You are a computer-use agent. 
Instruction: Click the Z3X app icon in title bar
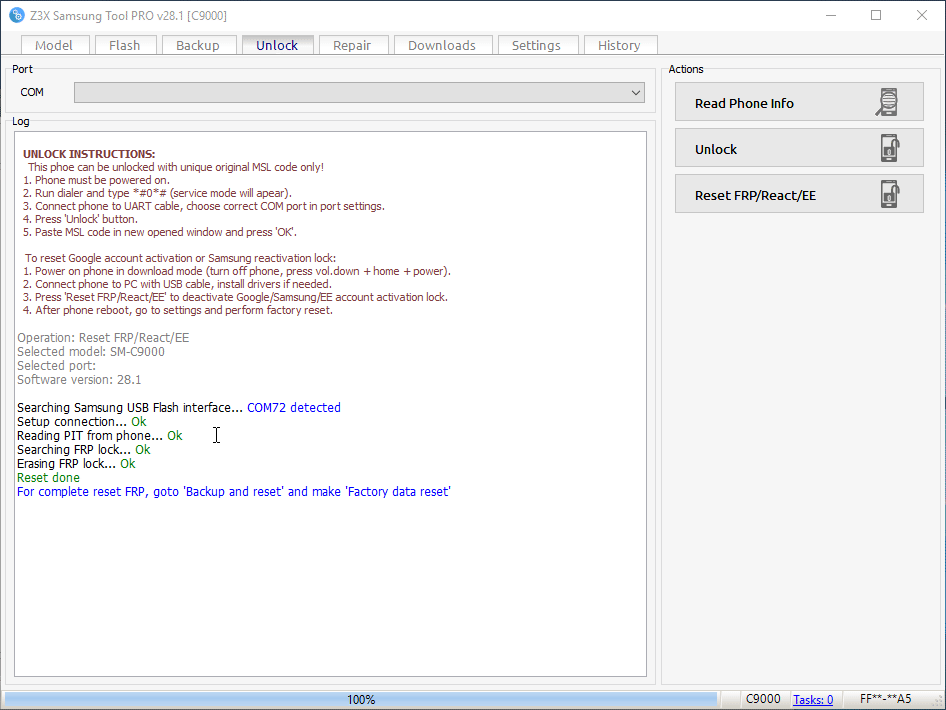point(16,15)
